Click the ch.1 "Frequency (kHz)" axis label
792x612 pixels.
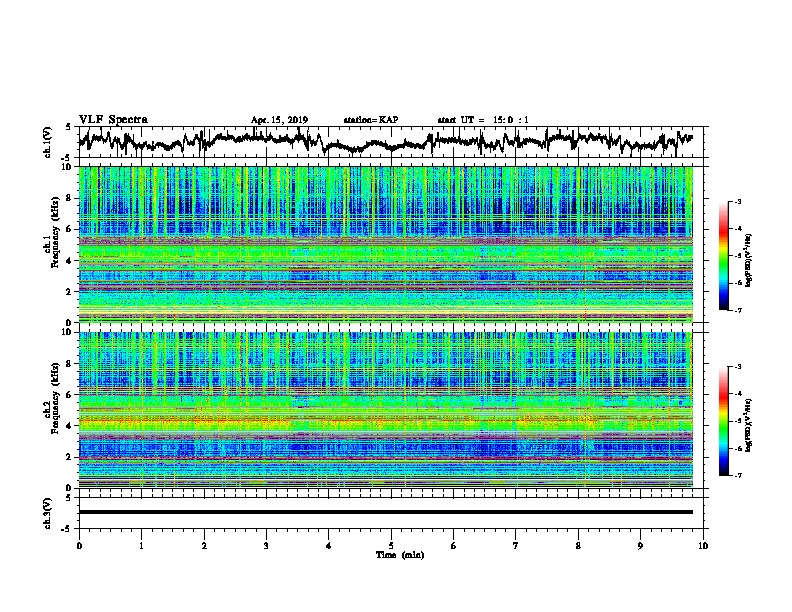[x=55, y=233]
